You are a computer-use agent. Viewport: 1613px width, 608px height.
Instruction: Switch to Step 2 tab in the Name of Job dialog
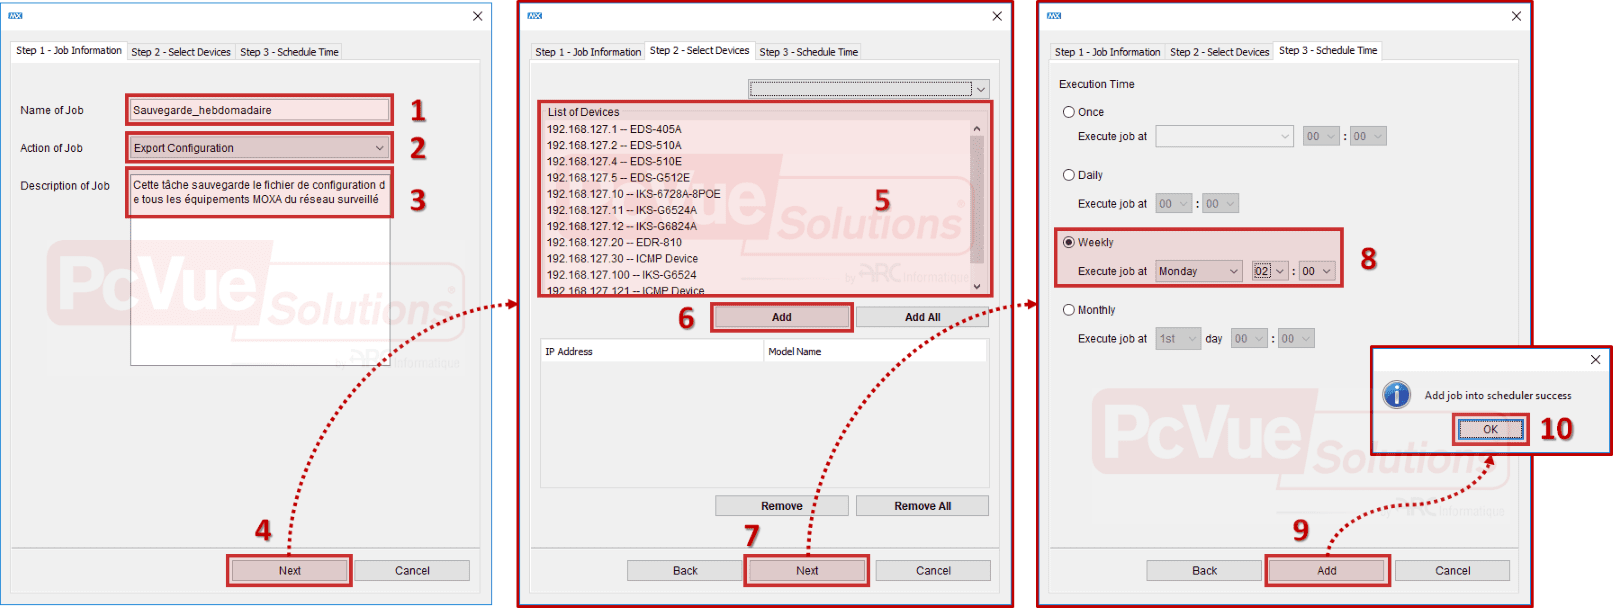[181, 52]
